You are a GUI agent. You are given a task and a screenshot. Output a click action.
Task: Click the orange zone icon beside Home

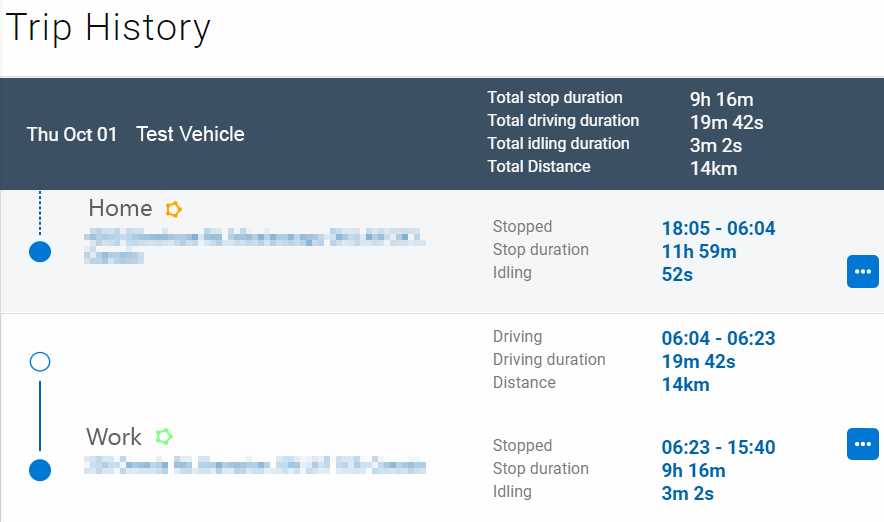tap(174, 209)
